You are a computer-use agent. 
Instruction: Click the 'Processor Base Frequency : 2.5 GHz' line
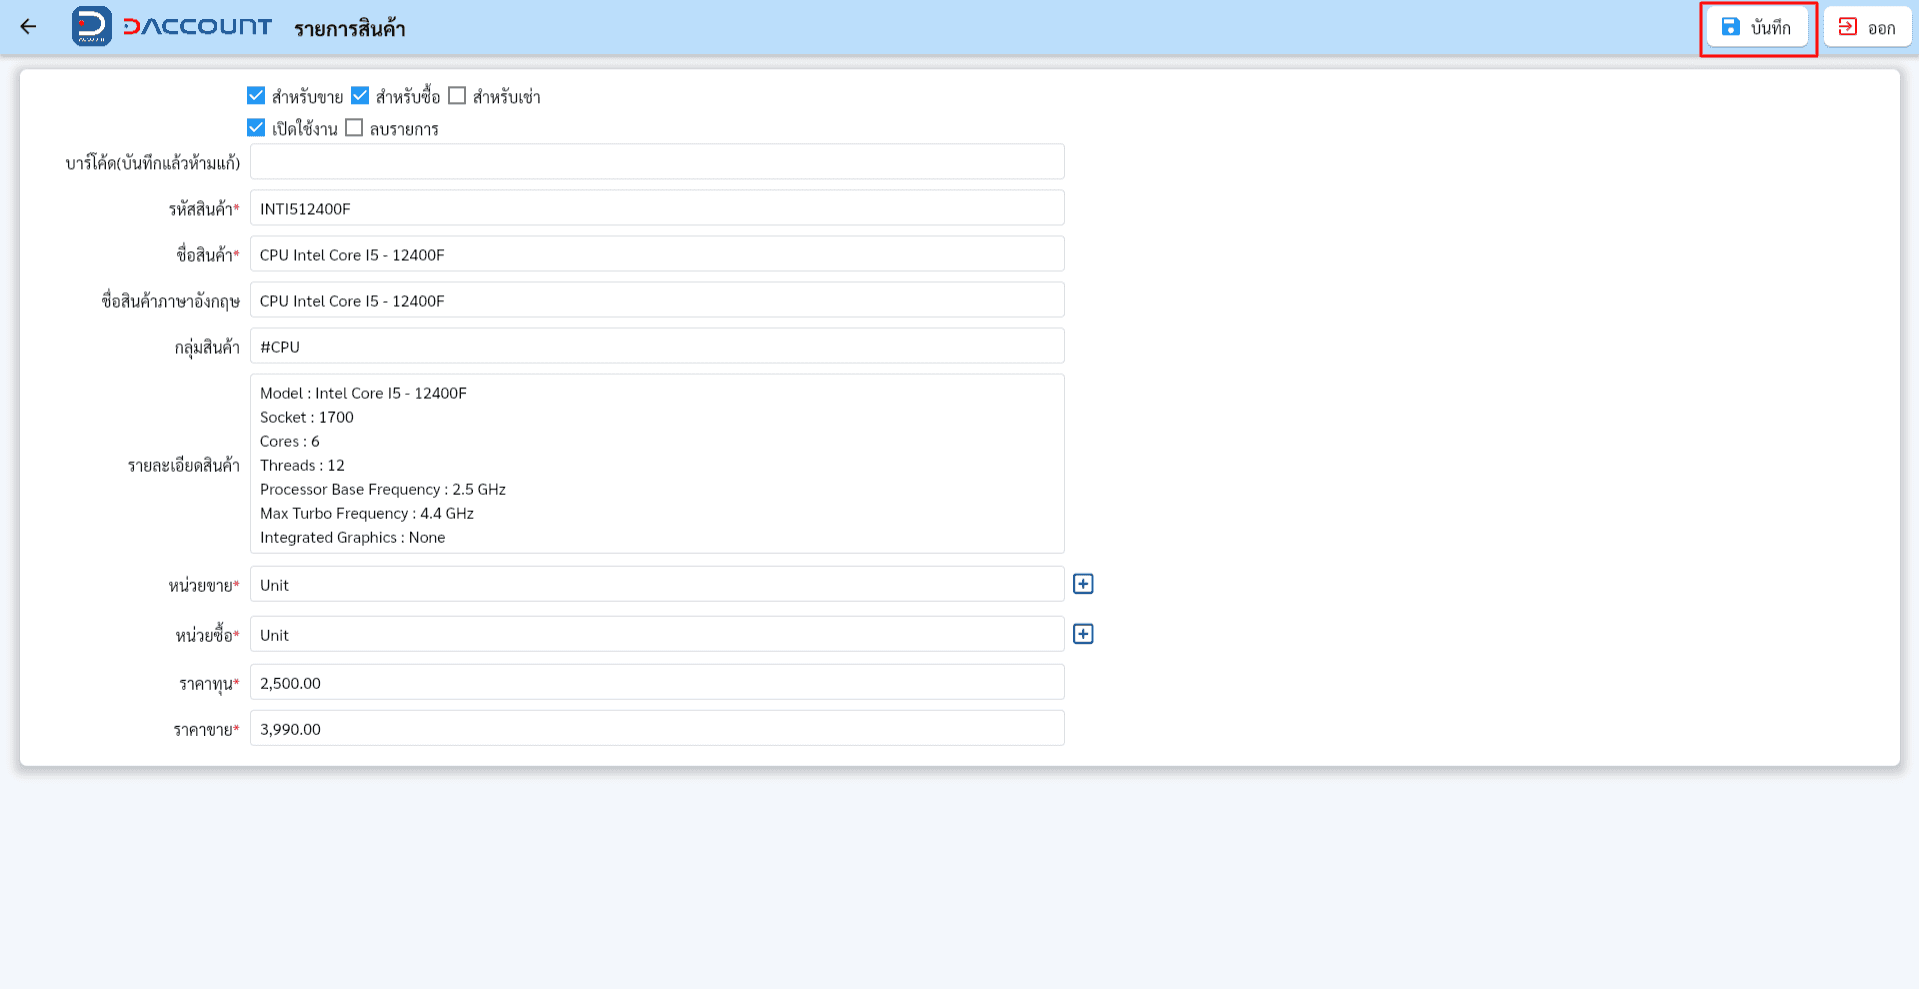click(383, 489)
